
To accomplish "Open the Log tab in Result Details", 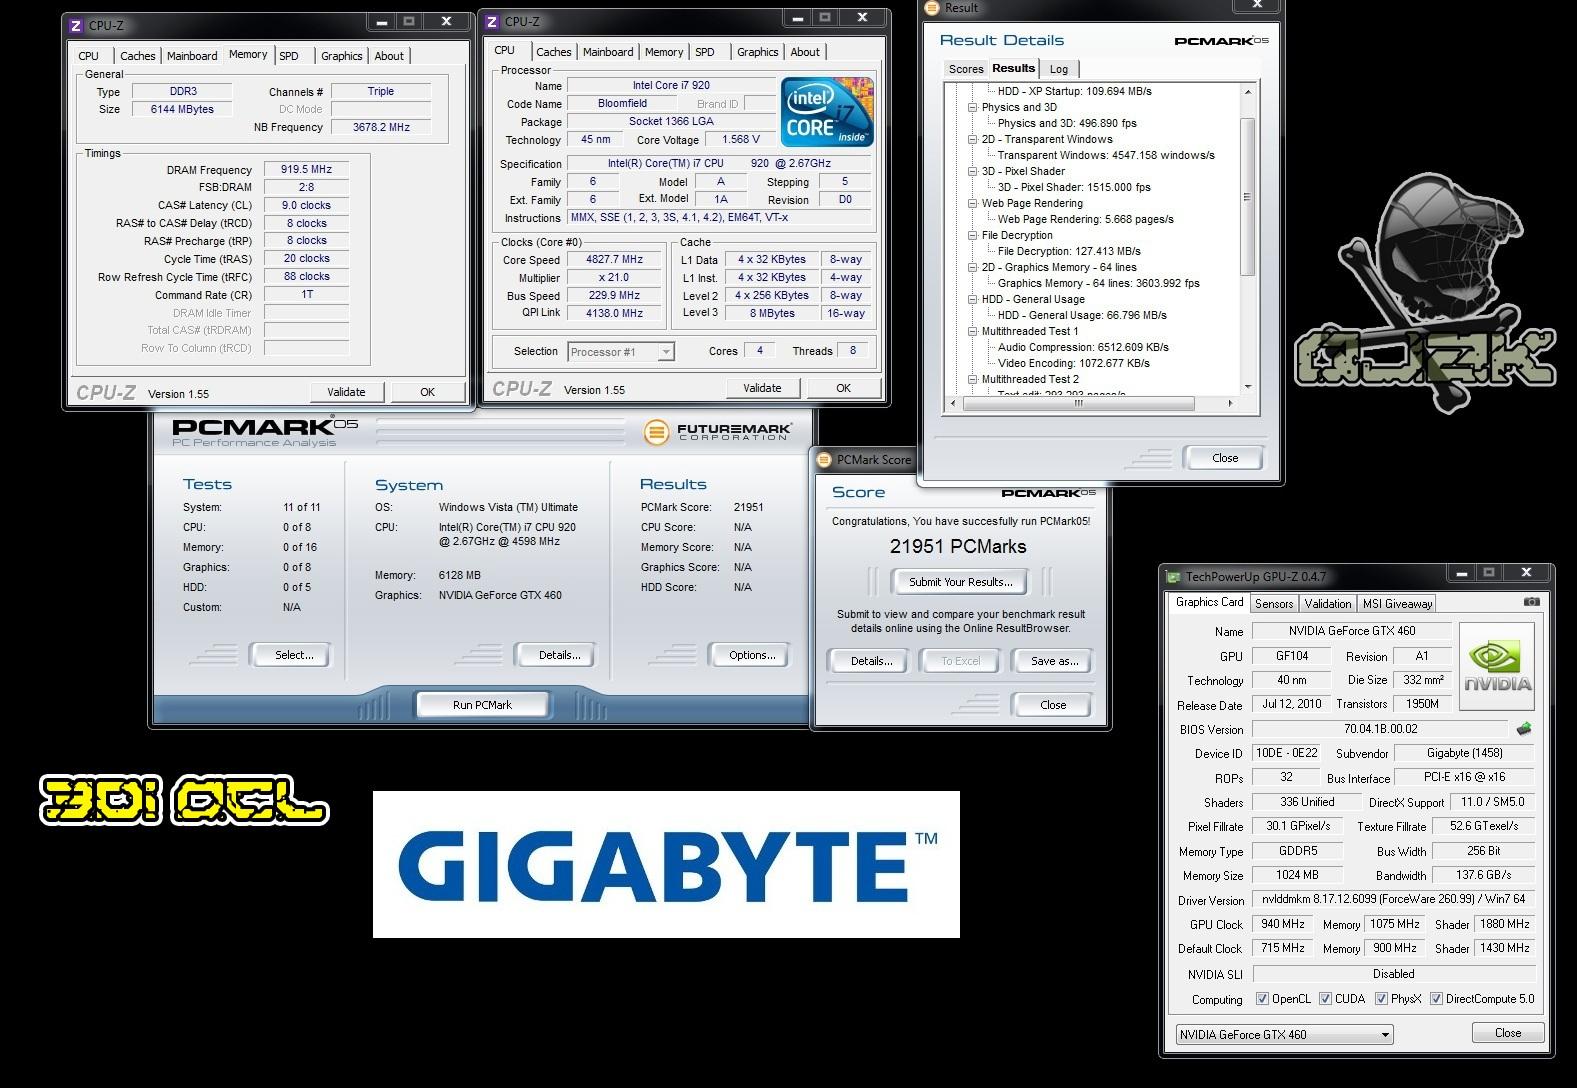I will coord(1059,69).
